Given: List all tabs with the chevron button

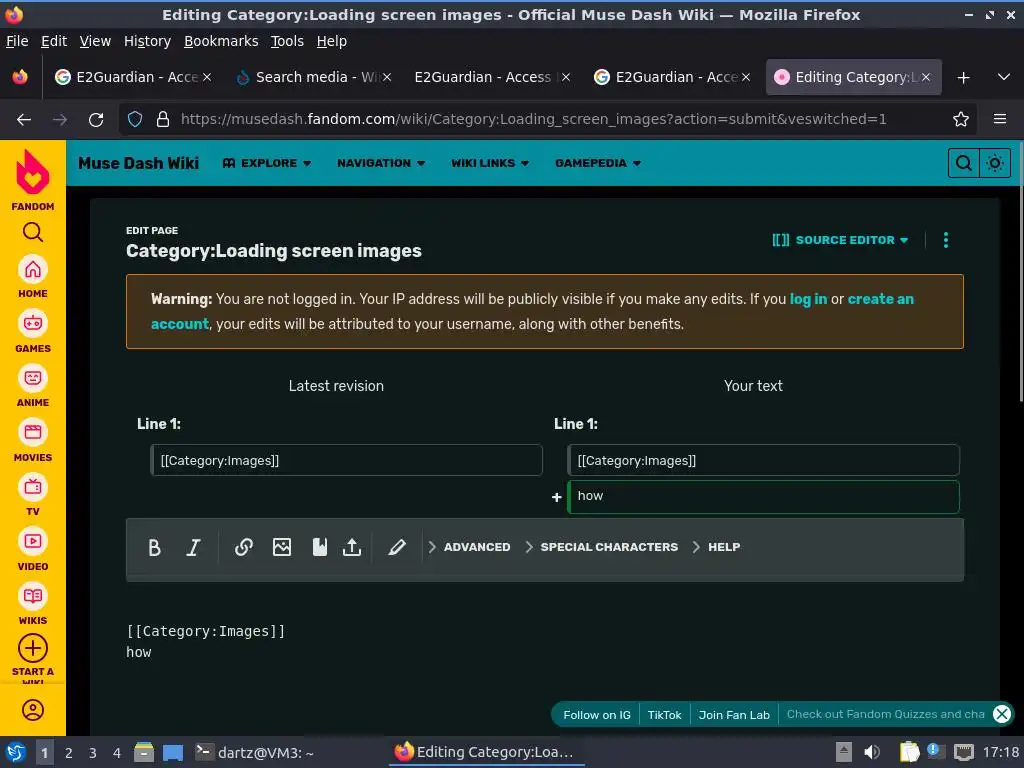Looking at the screenshot, I should [1004, 77].
